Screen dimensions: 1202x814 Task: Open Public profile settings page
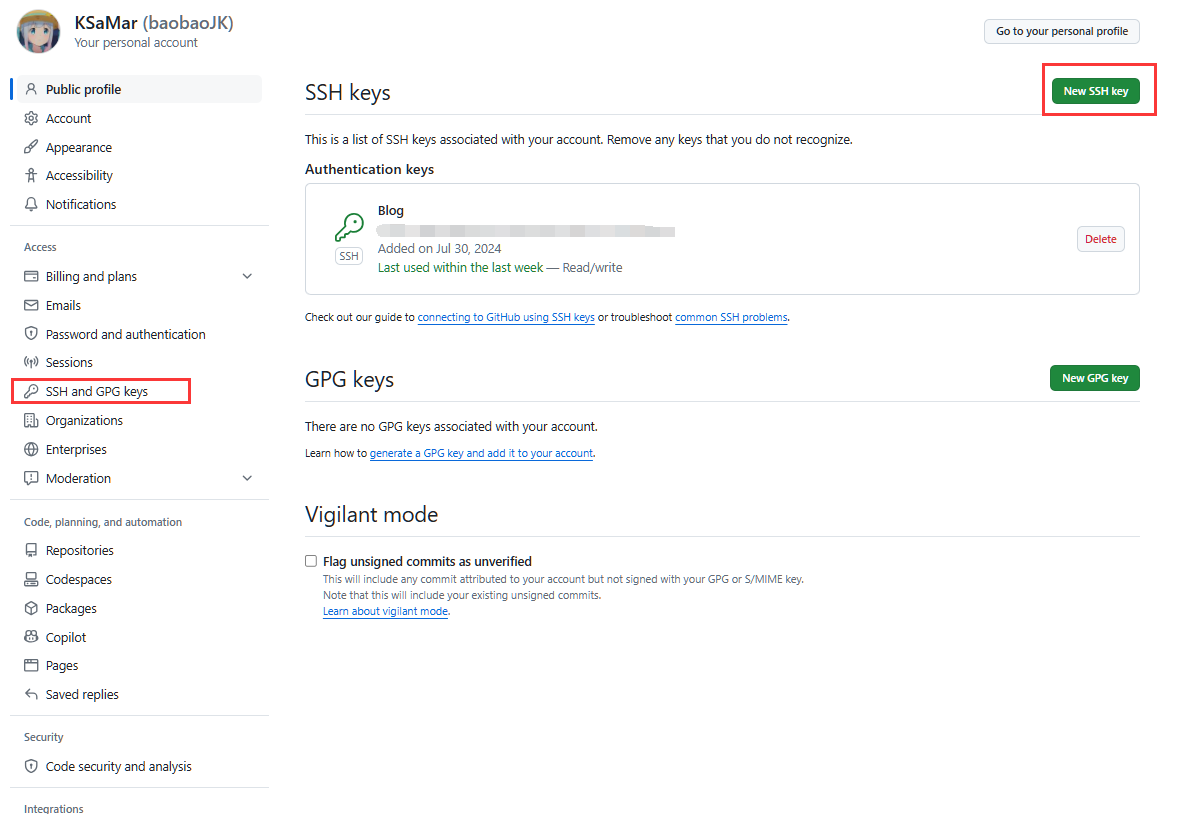click(x=139, y=89)
